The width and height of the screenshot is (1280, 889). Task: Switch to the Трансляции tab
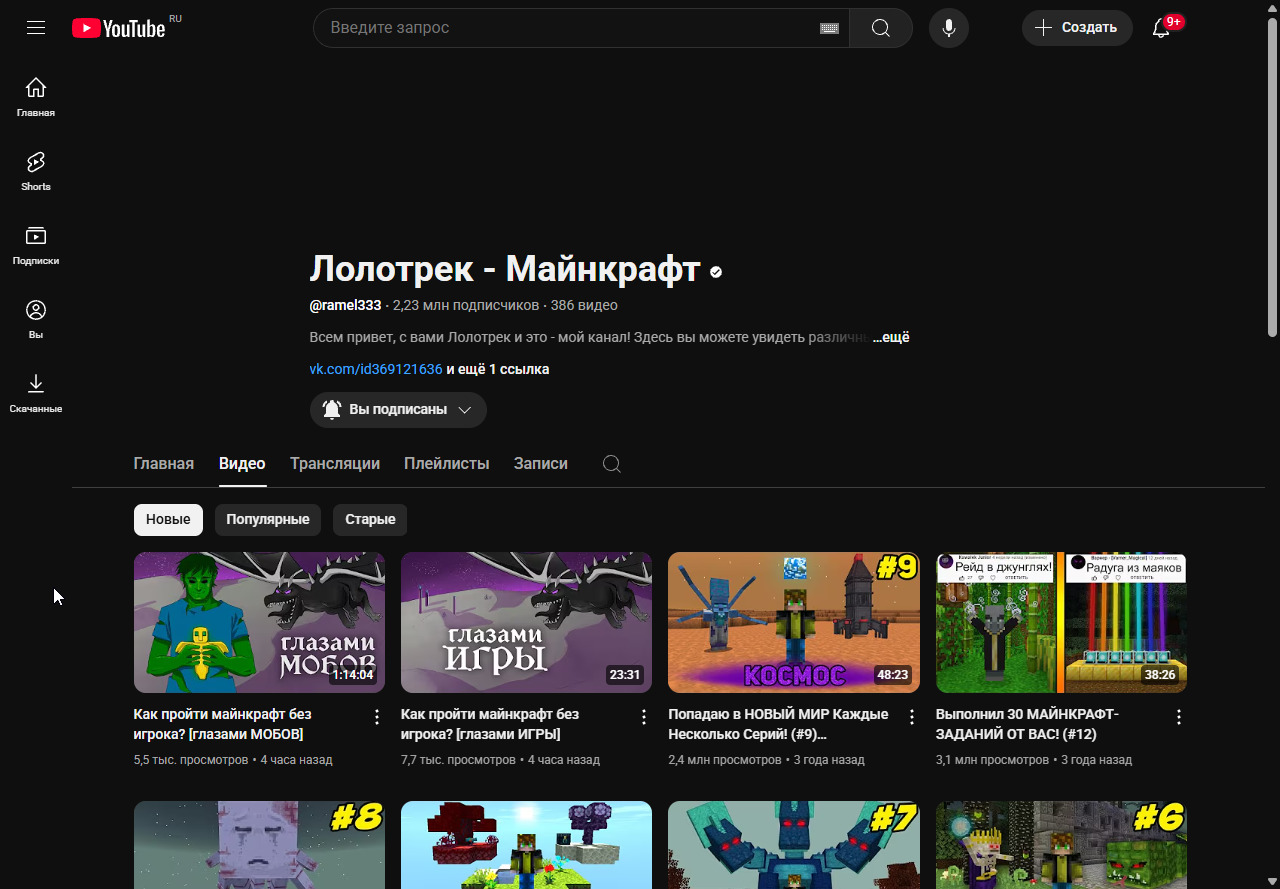pos(335,464)
